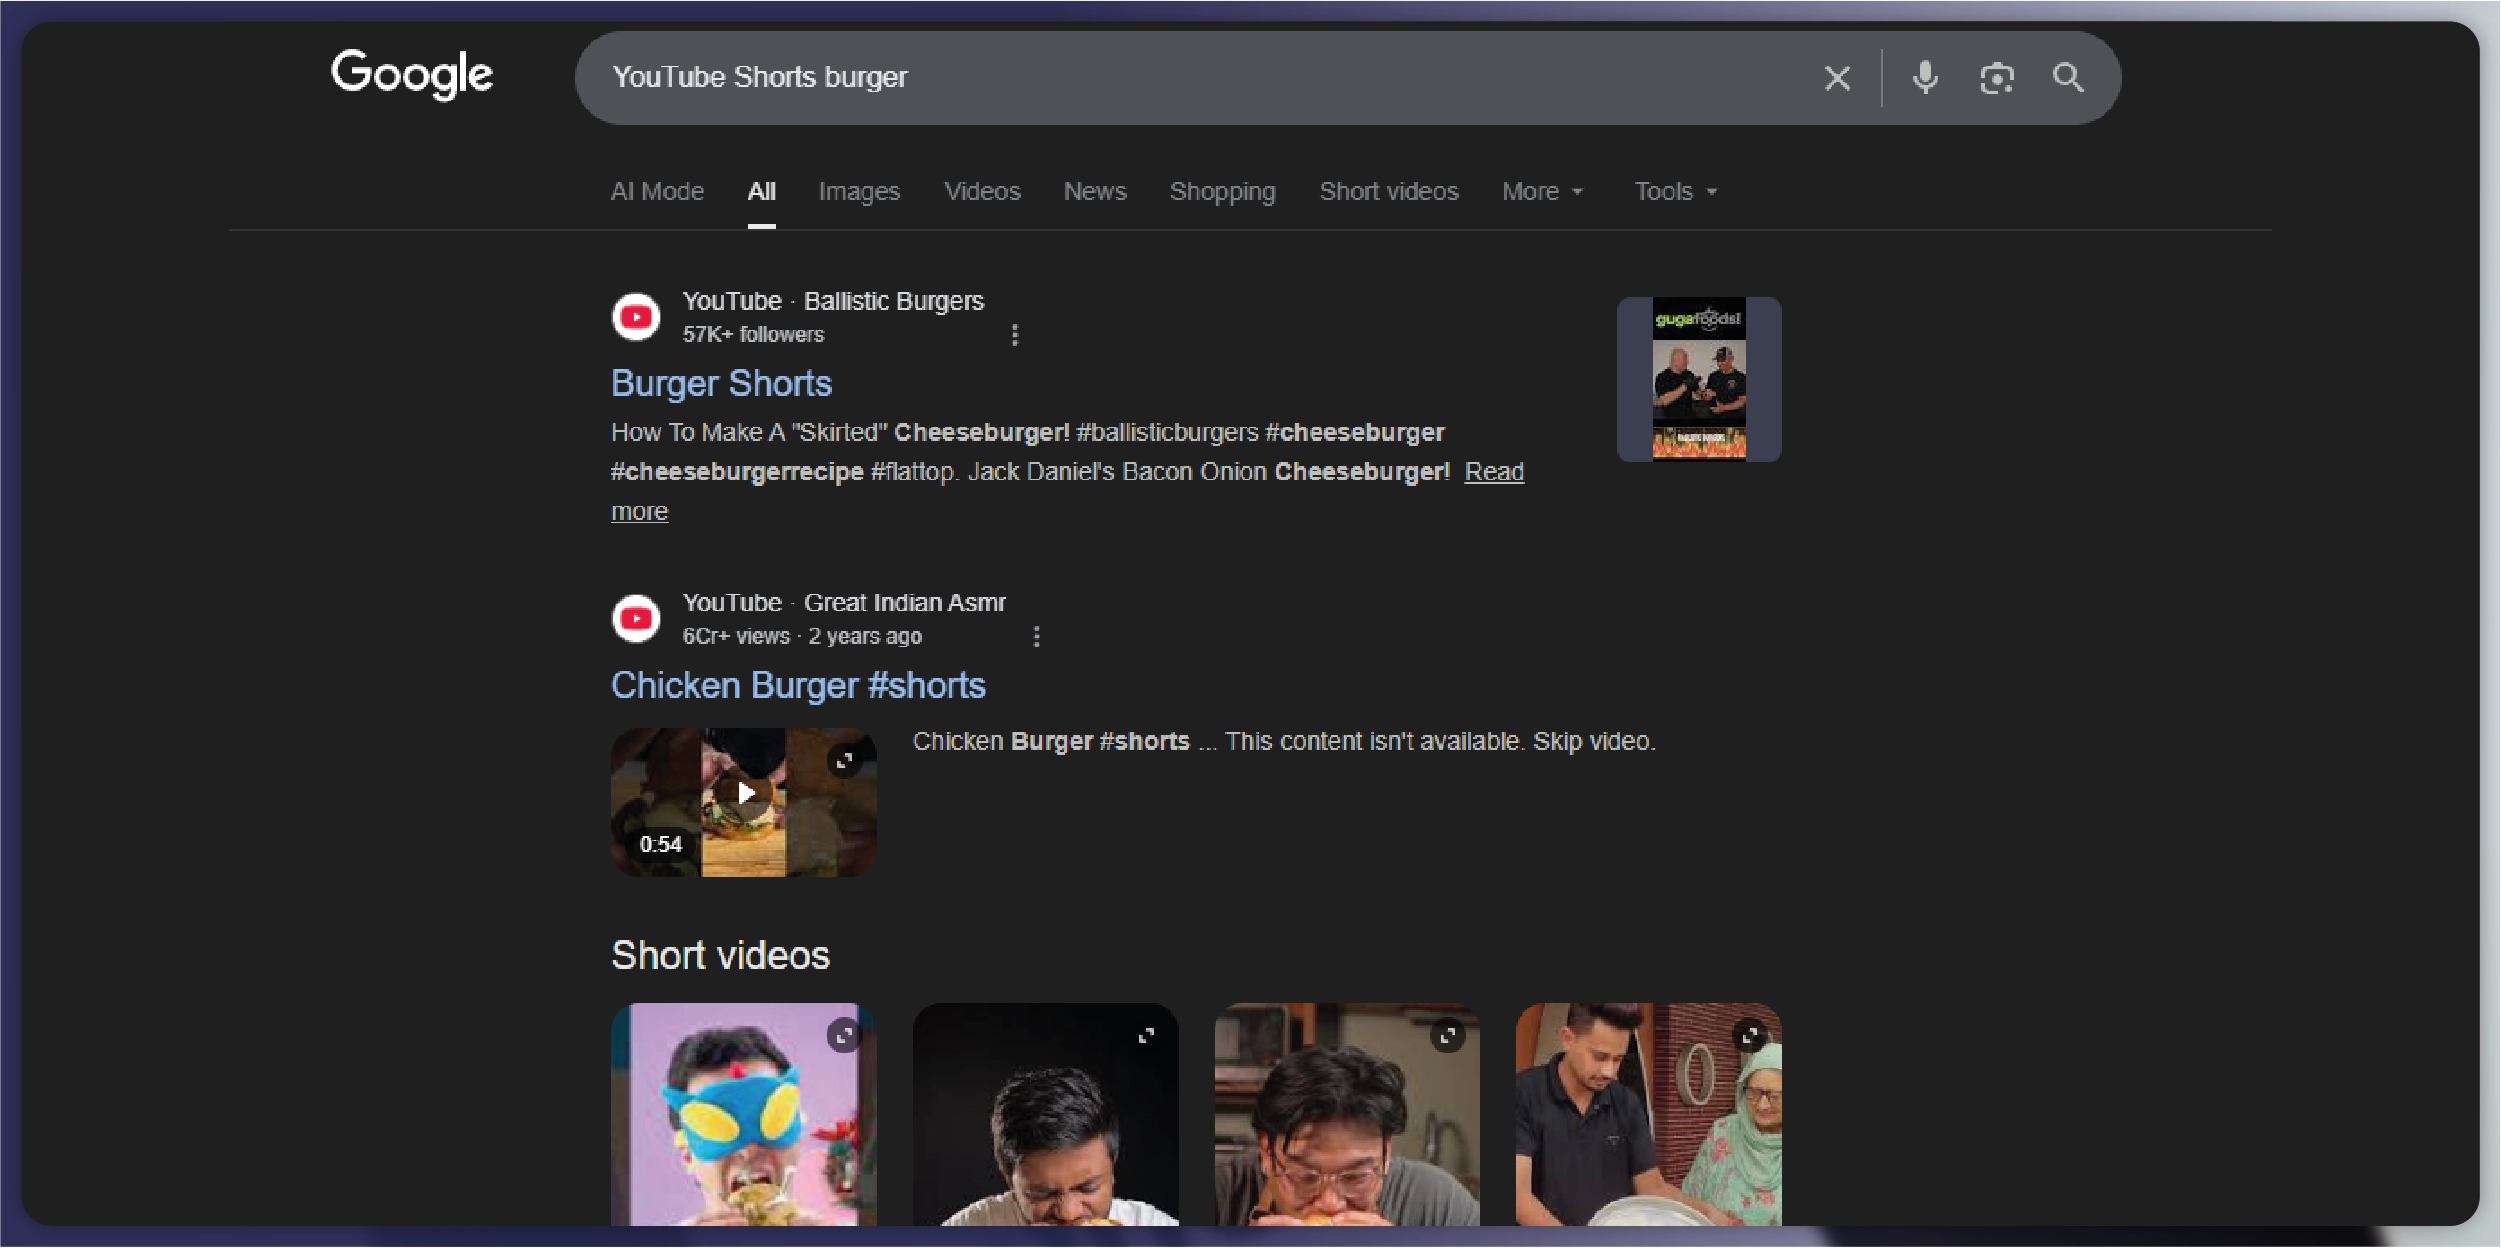2501x1248 pixels.
Task: Expand the blindfolded burger short video
Action: [x=843, y=1036]
